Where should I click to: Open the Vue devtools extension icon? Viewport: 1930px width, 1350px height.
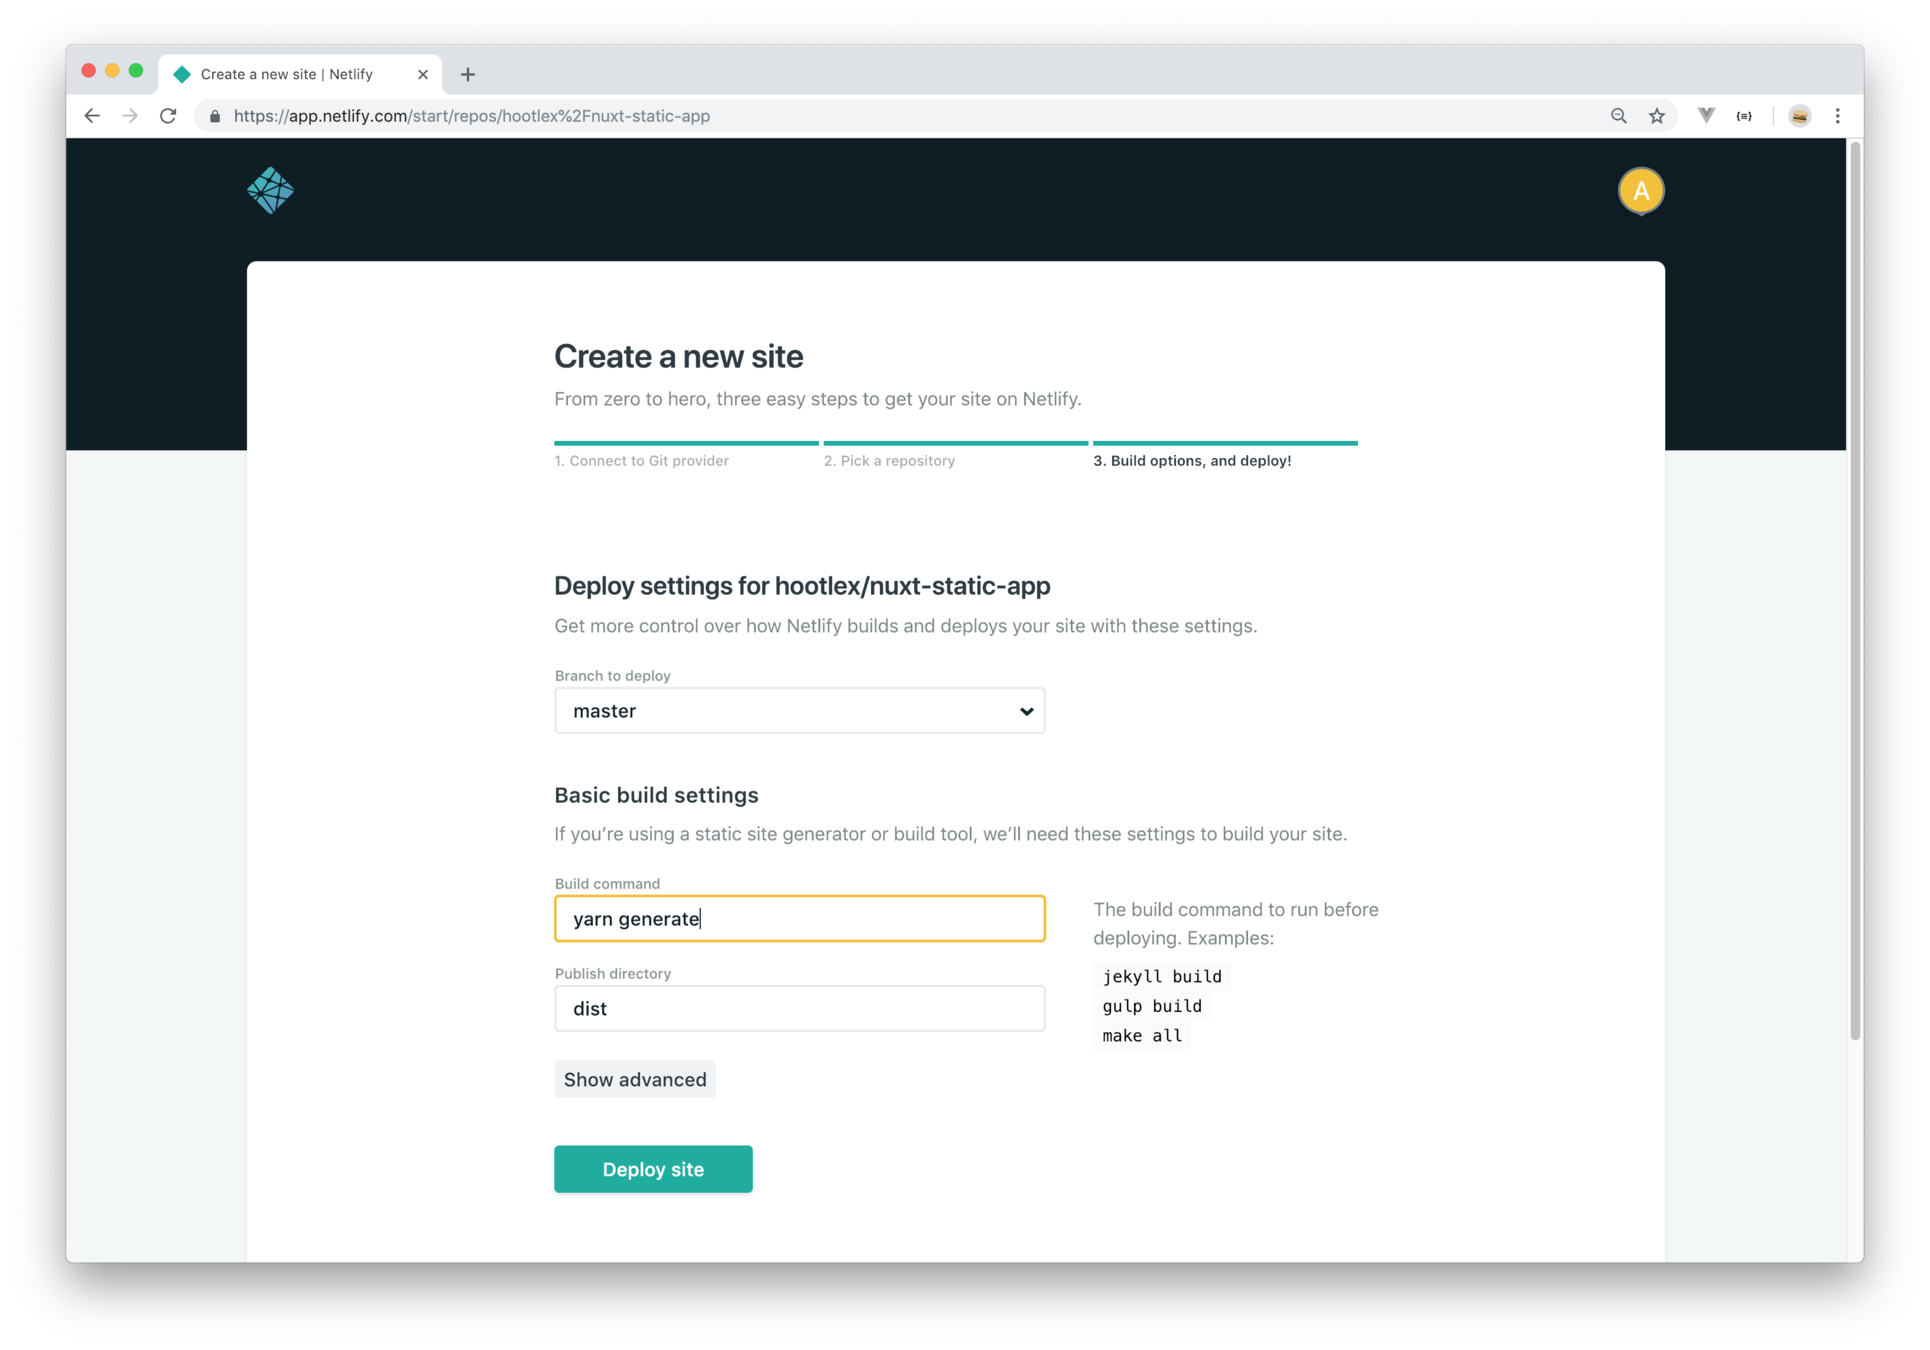coord(1706,116)
